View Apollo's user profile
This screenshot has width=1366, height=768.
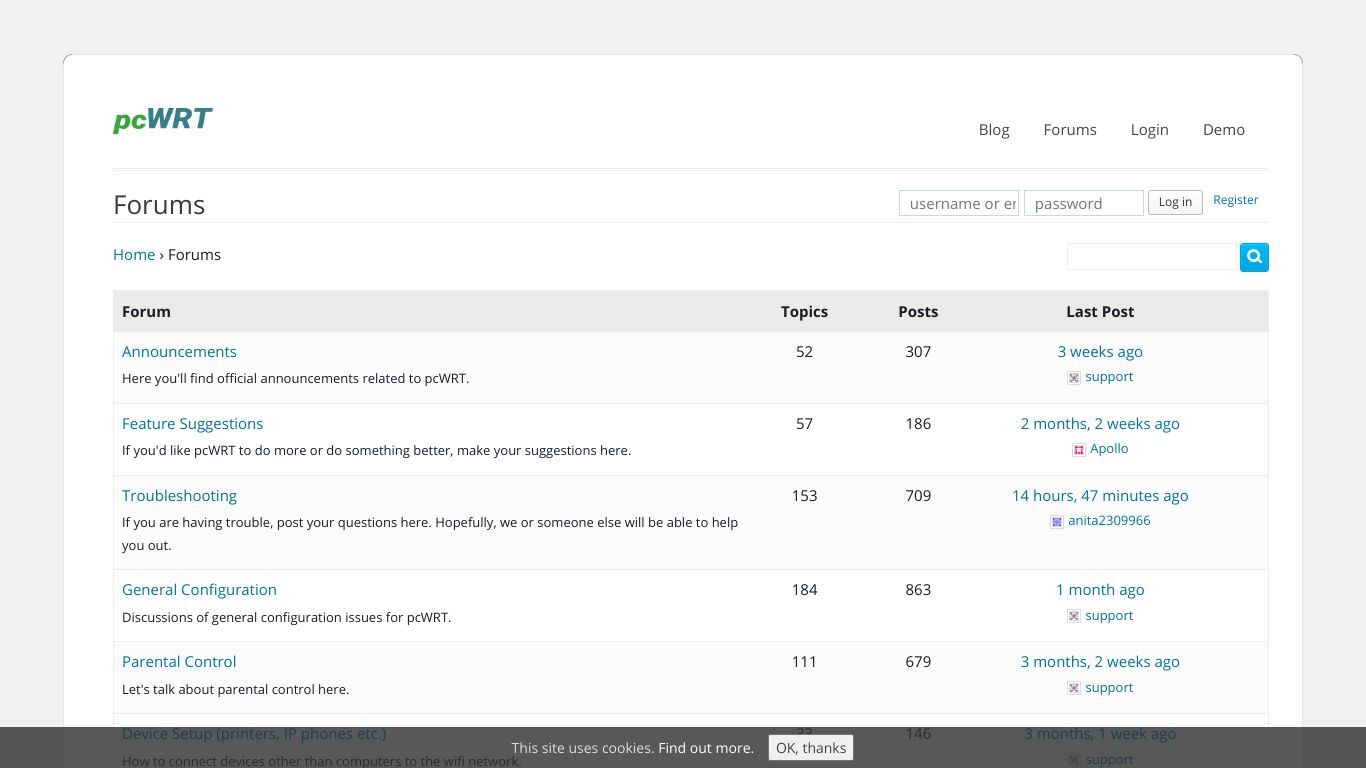(1109, 449)
